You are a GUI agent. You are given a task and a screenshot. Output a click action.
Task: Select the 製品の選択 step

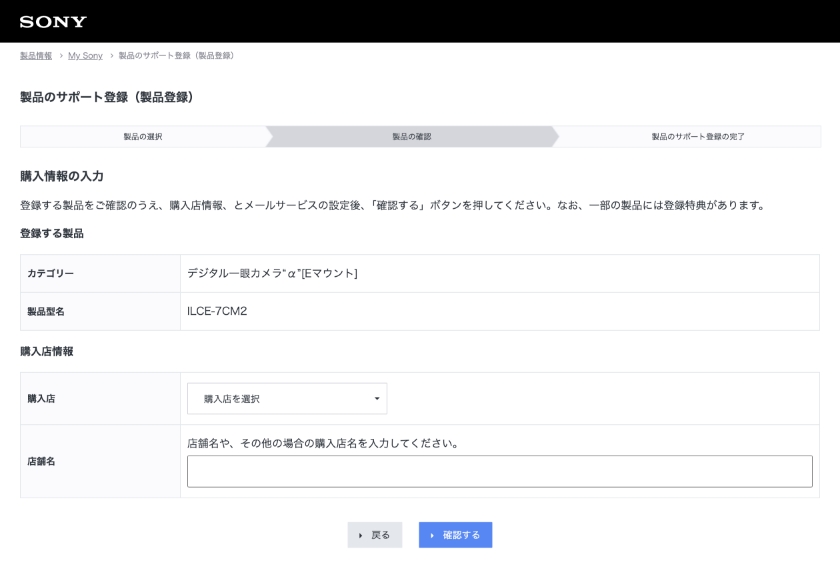click(x=143, y=136)
